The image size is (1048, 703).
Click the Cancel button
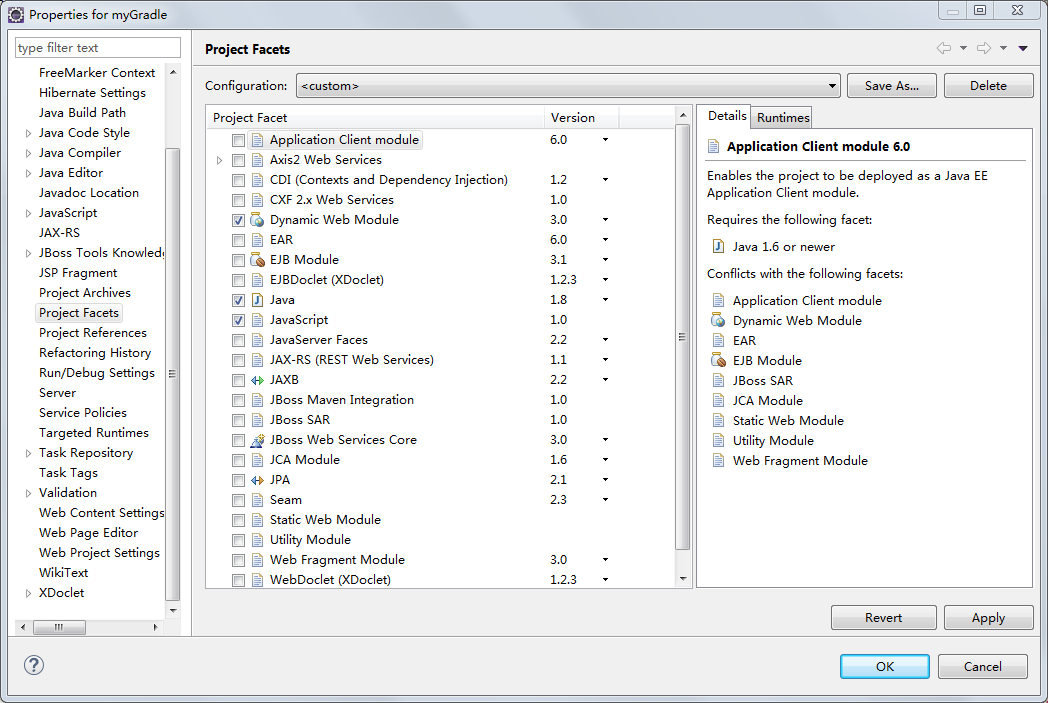[982, 666]
